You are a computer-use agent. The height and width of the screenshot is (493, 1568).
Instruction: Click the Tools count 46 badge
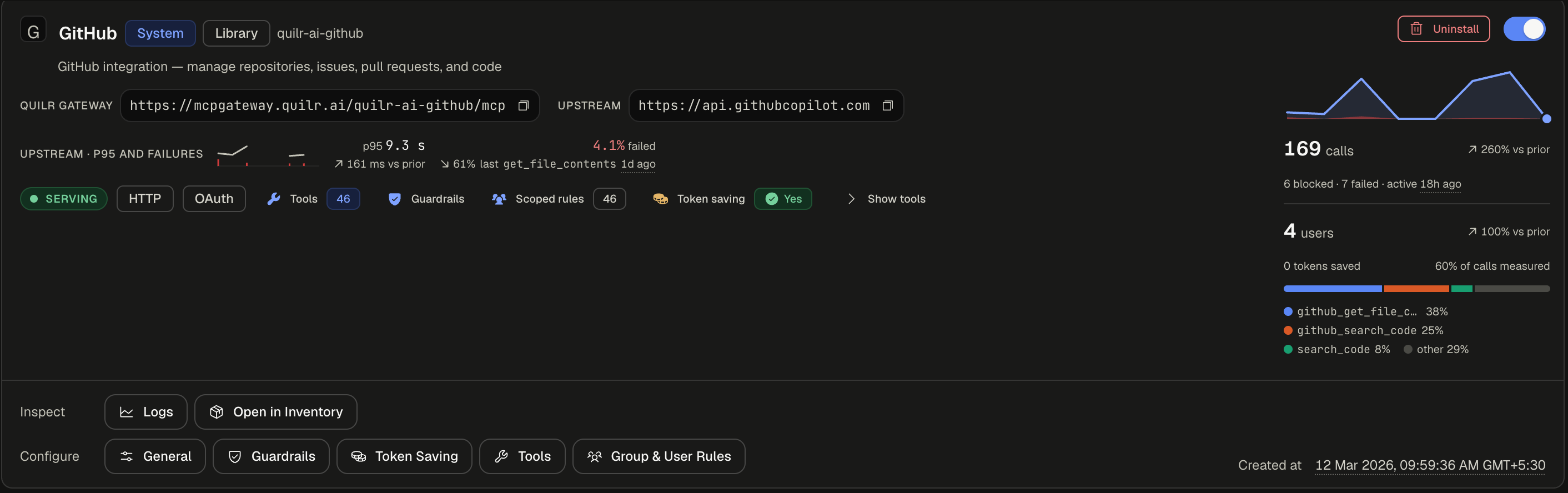point(343,199)
